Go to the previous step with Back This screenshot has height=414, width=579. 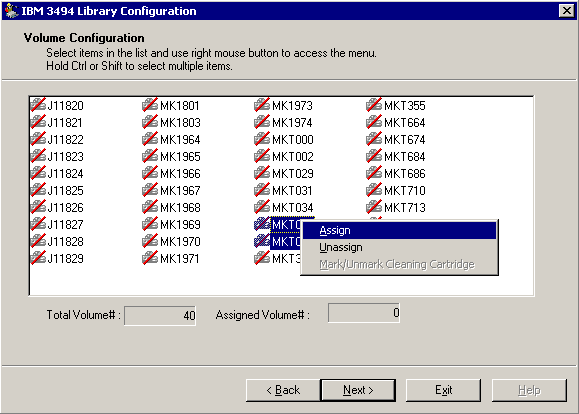click(283, 390)
